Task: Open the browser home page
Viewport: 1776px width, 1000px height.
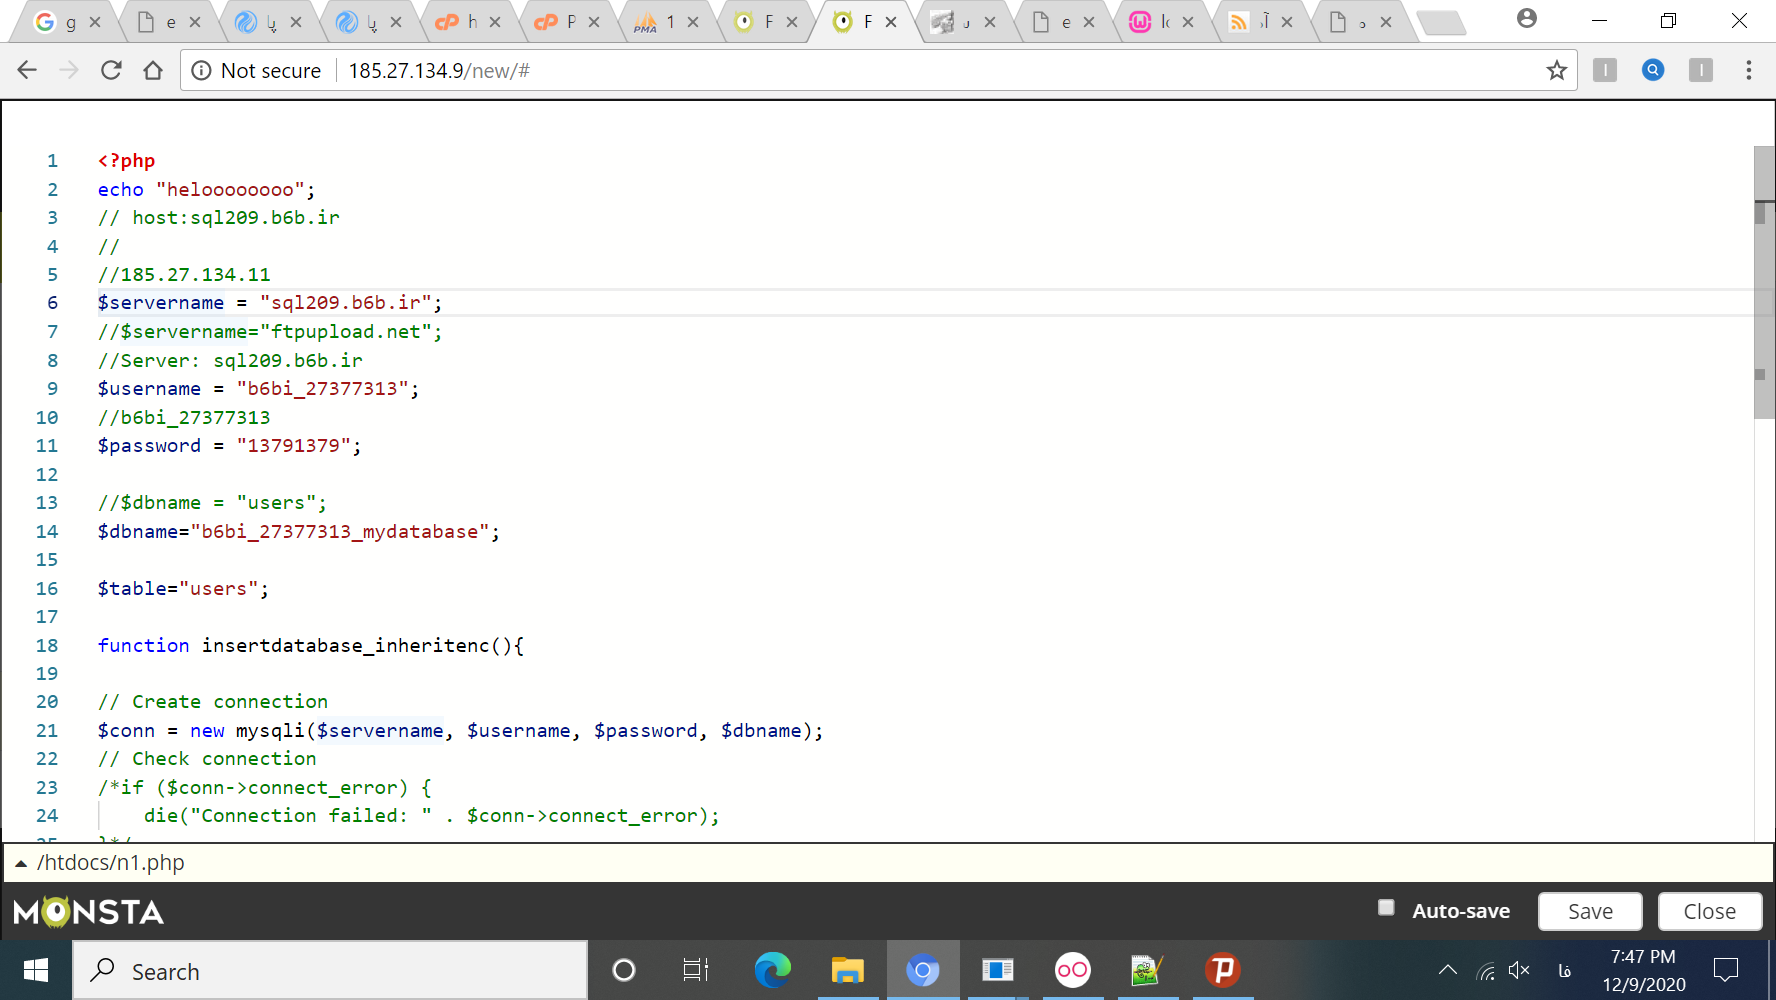Action: [x=153, y=70]
